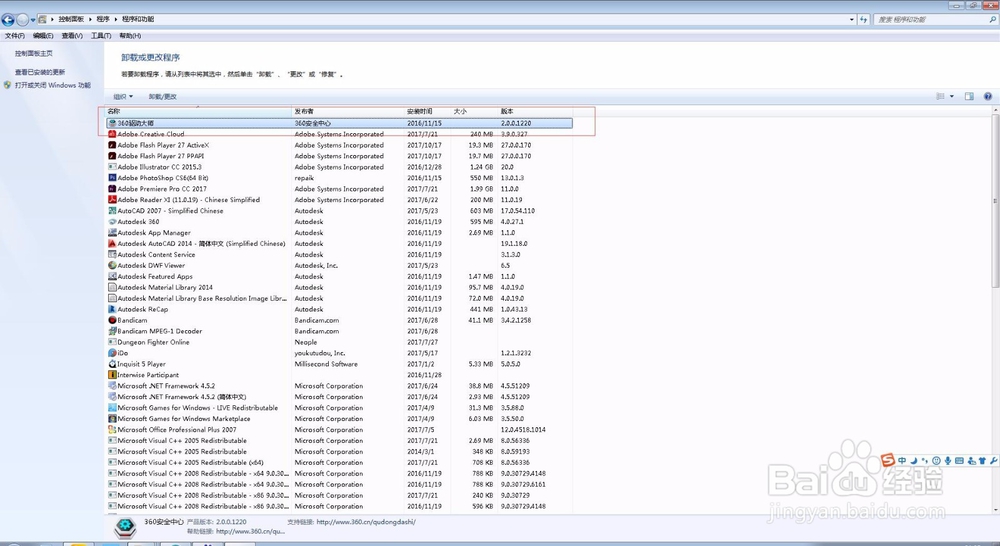Expand the 组织 dropdown
The height and width of the screenshot is (546, 1000).
point(123,97)
